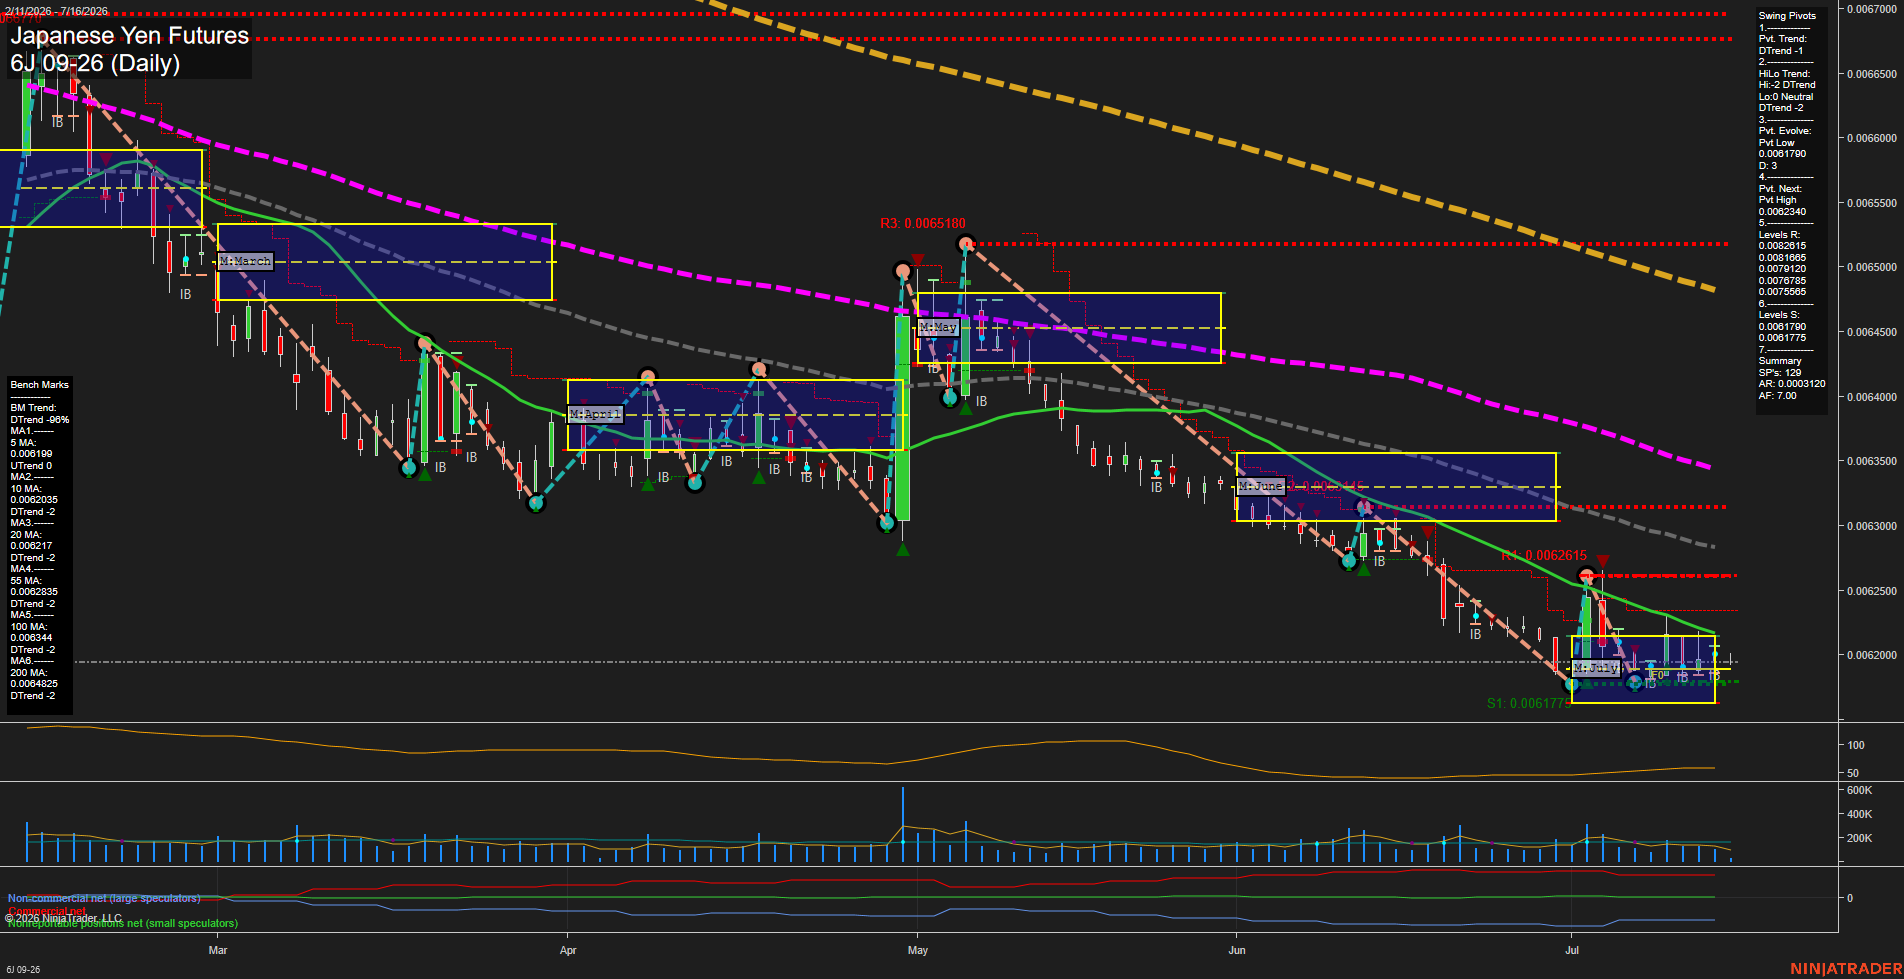Click the pivot high circle beside R1 0.0062615
Screen dimensions: 1904x979
click(1586, 576)
